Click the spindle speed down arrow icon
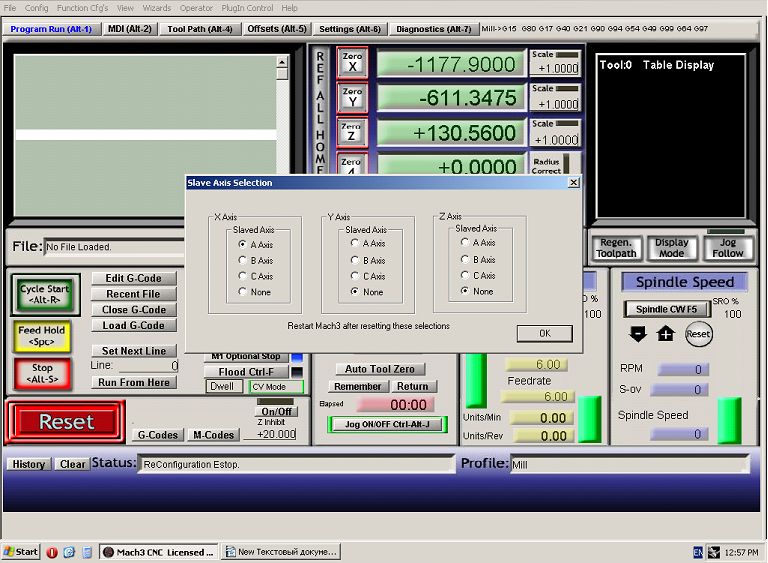 [x=638, y=334]
